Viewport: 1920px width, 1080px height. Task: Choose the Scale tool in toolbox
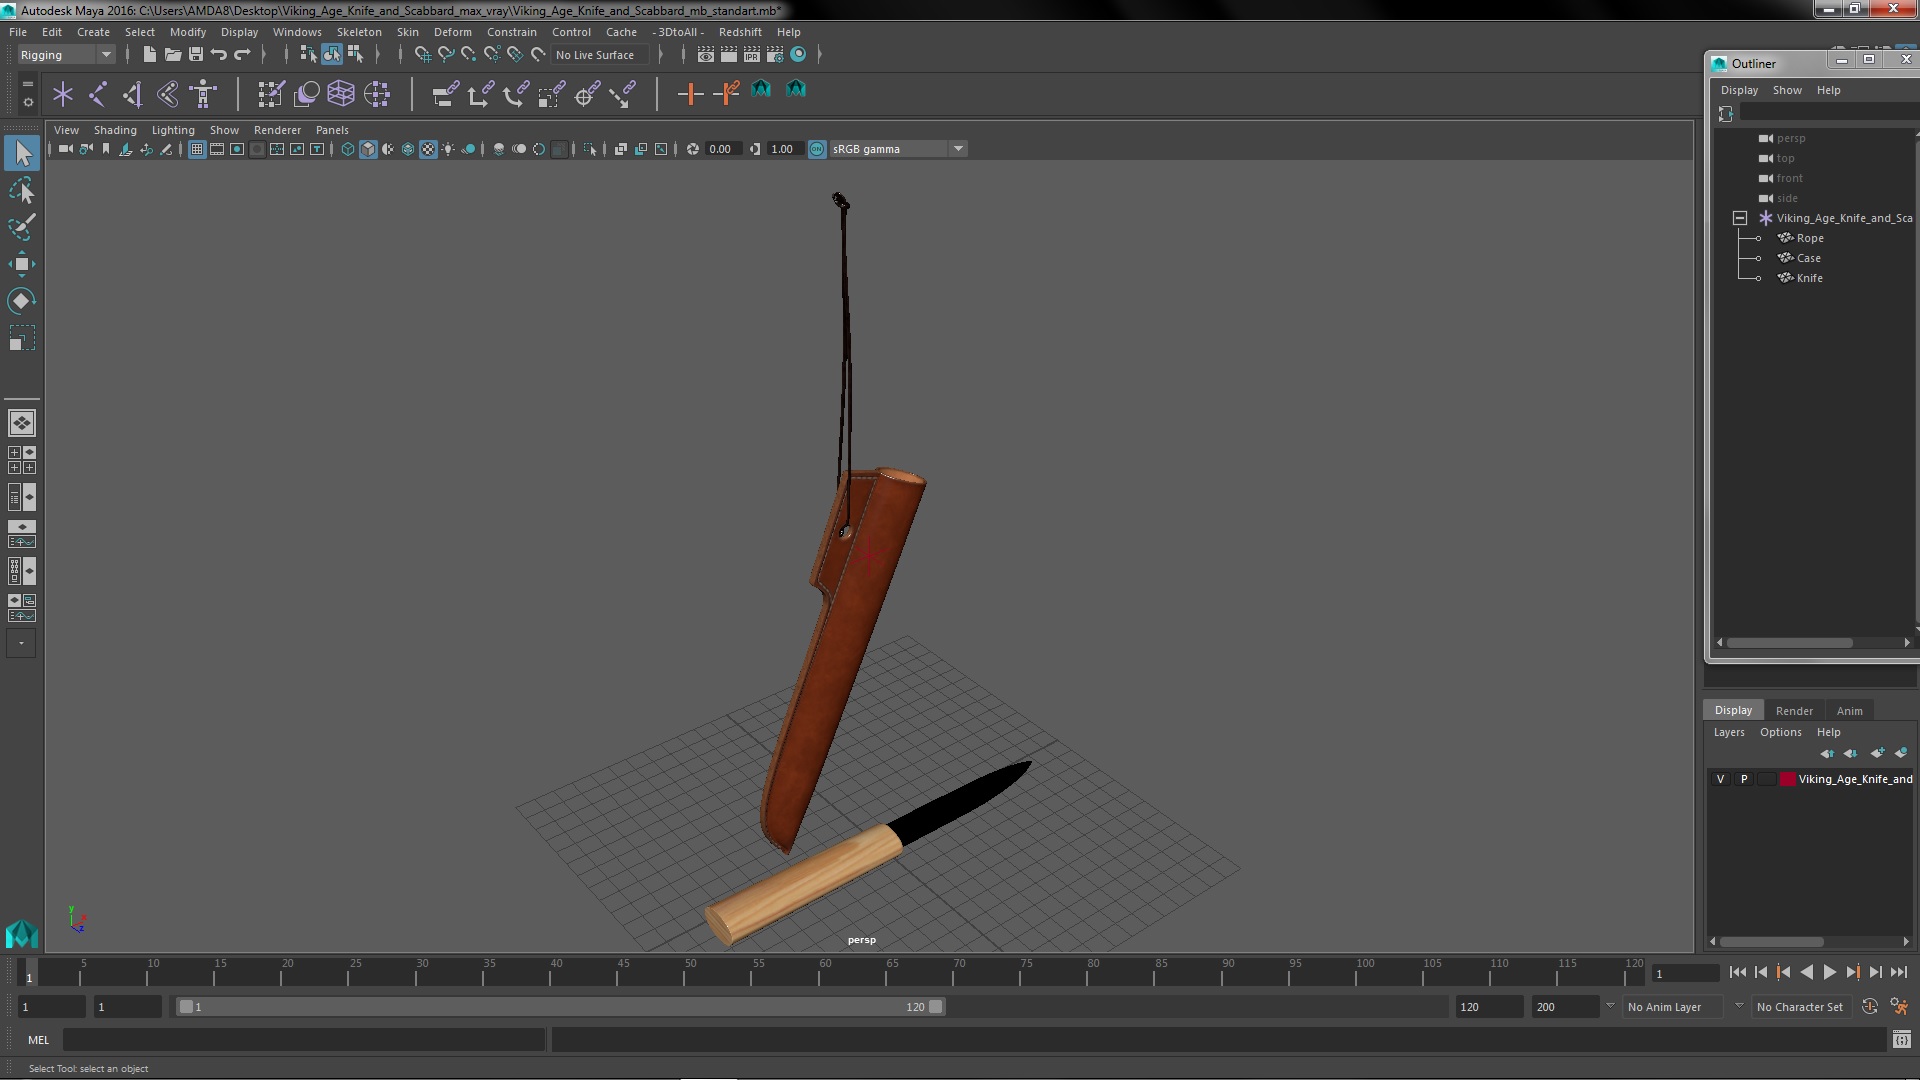(22, 338)
